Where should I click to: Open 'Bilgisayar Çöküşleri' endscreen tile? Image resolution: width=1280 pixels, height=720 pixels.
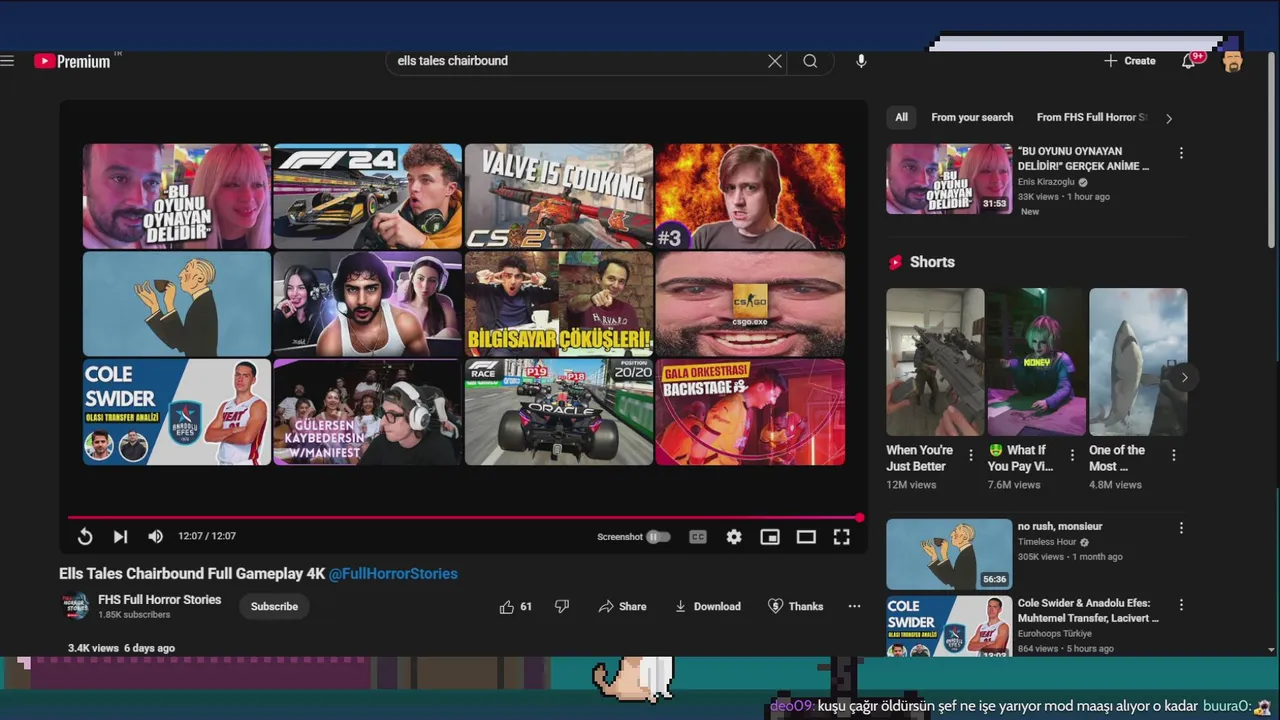(x=559, y=304)
